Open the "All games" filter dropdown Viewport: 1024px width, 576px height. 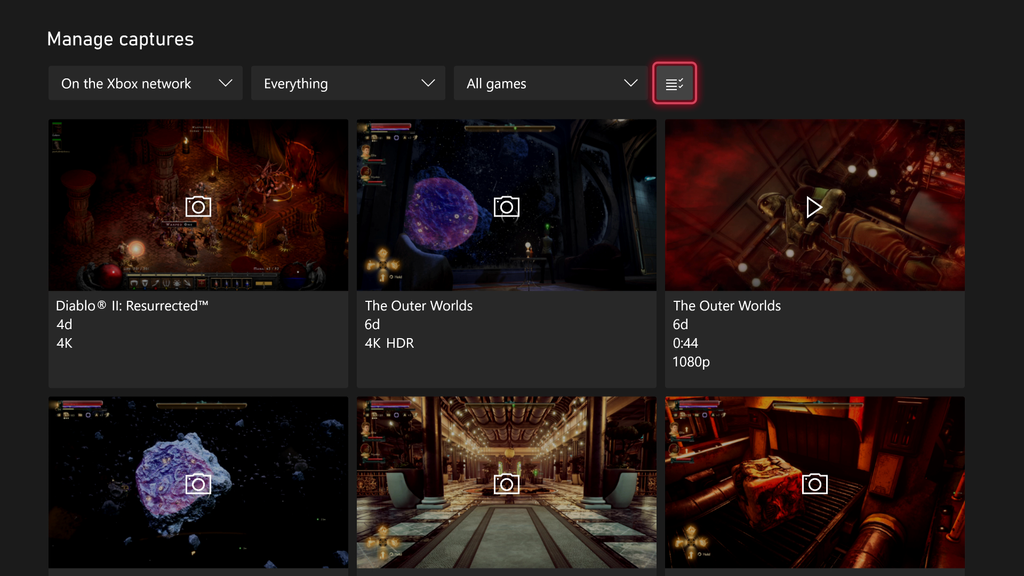551,83
